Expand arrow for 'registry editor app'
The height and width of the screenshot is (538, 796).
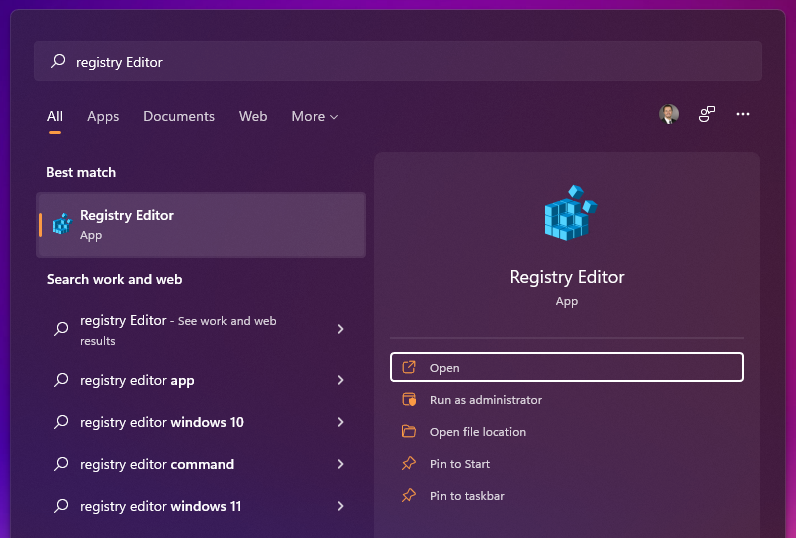[x=341, y=380]
